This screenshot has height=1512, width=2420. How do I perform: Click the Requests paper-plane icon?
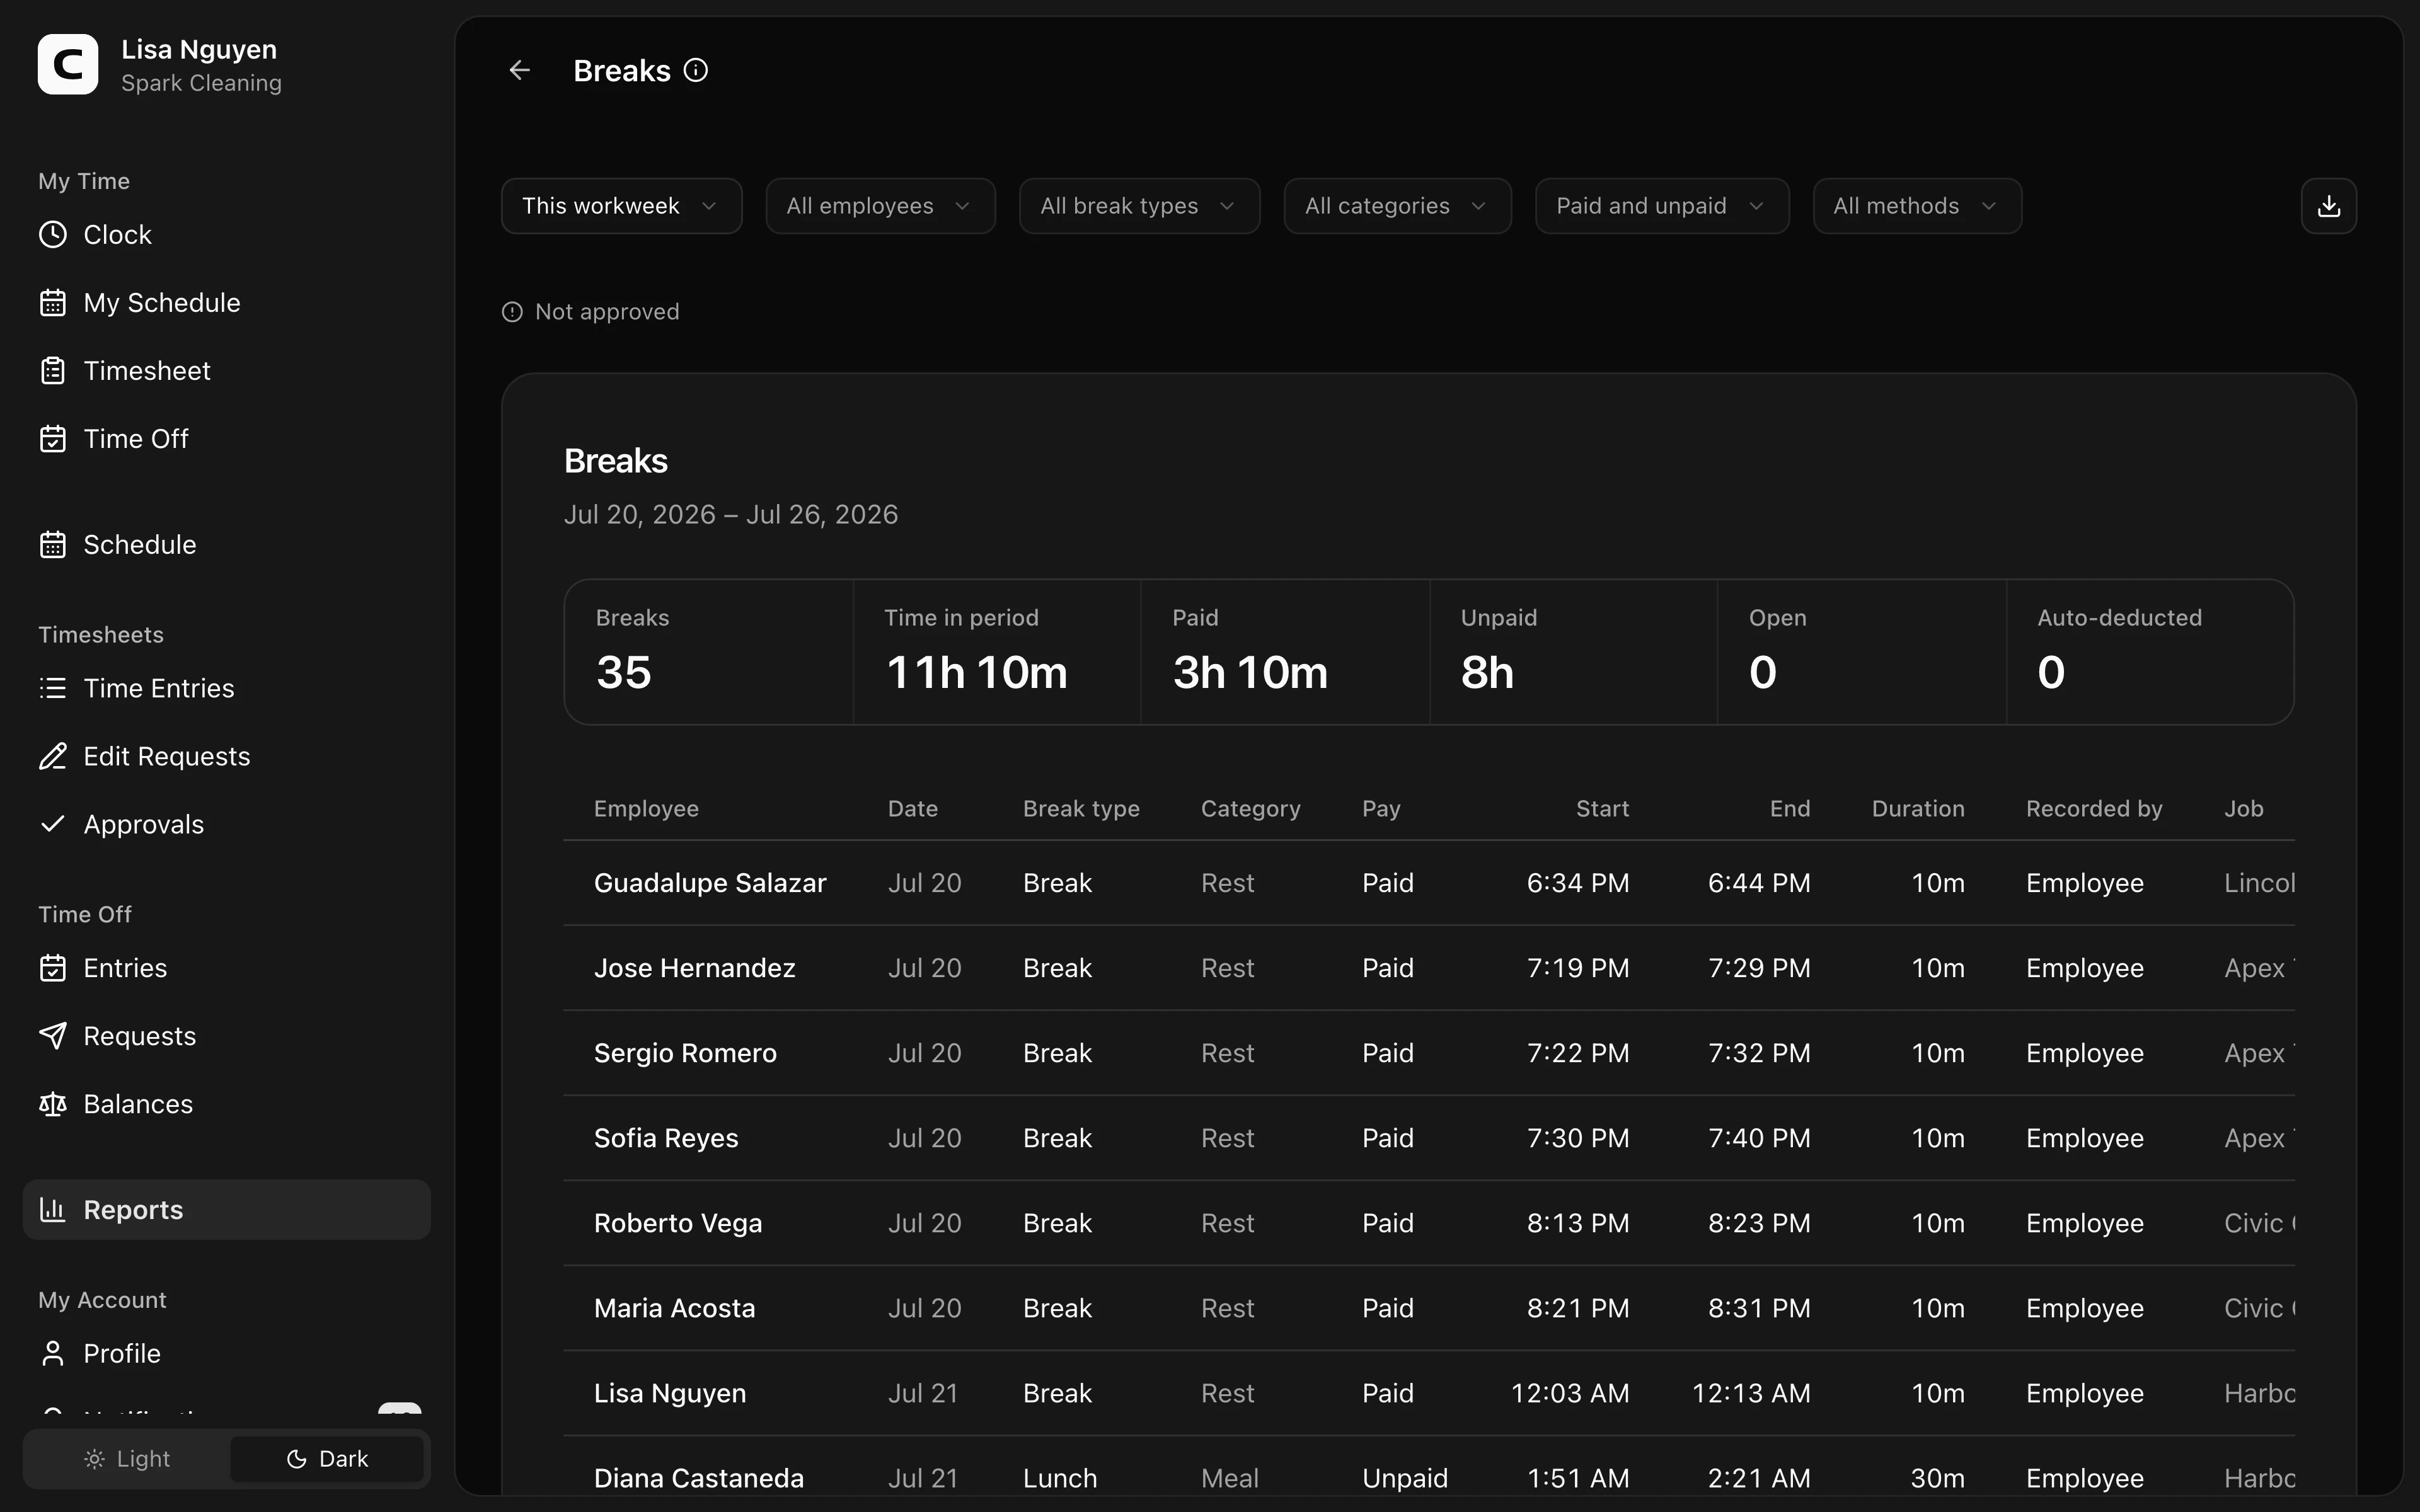53,1037
